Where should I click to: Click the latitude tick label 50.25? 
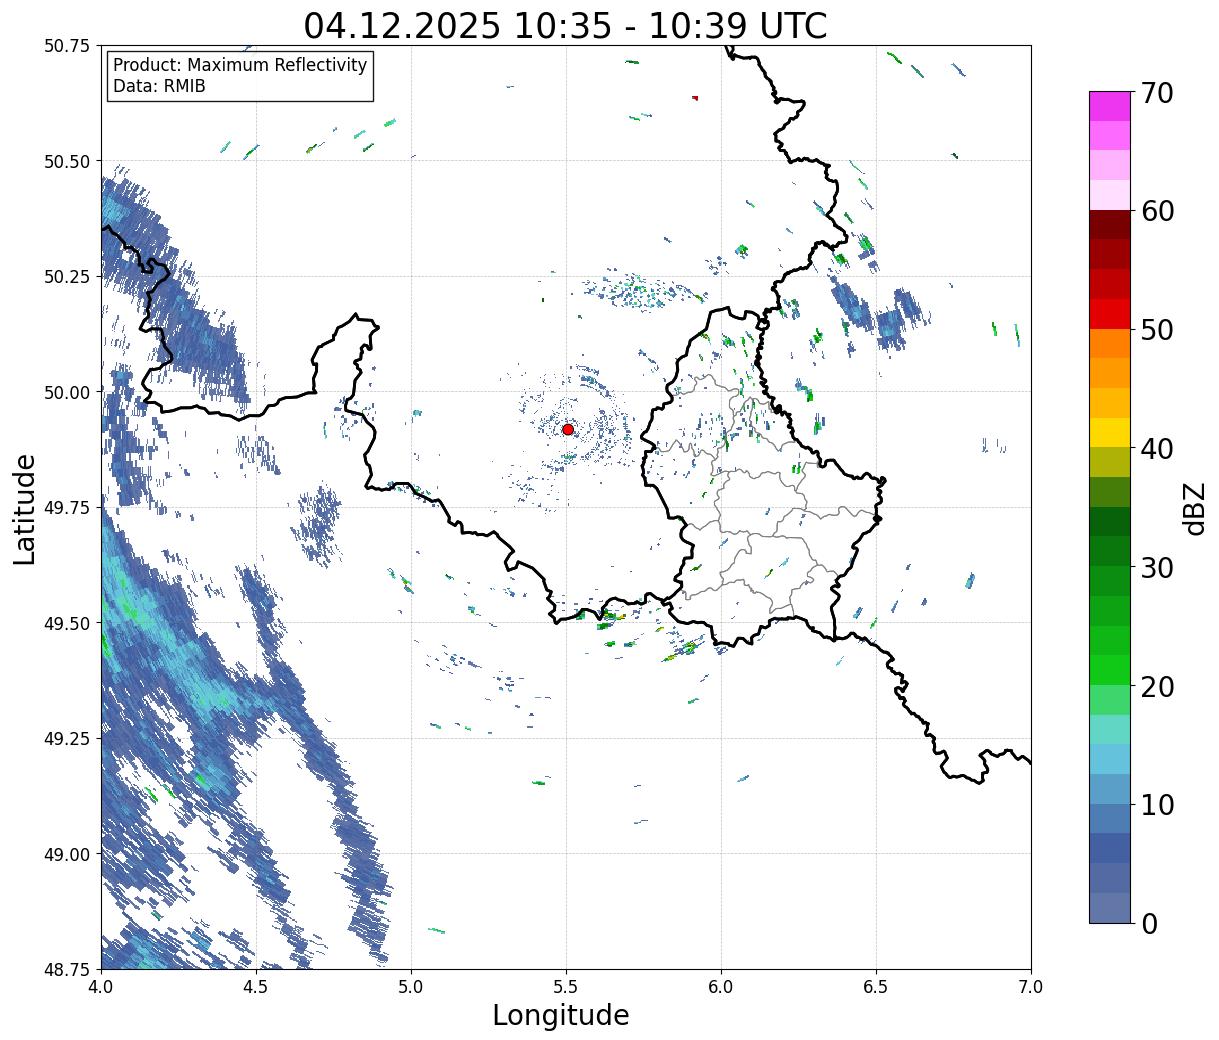[x=67, y=277]
